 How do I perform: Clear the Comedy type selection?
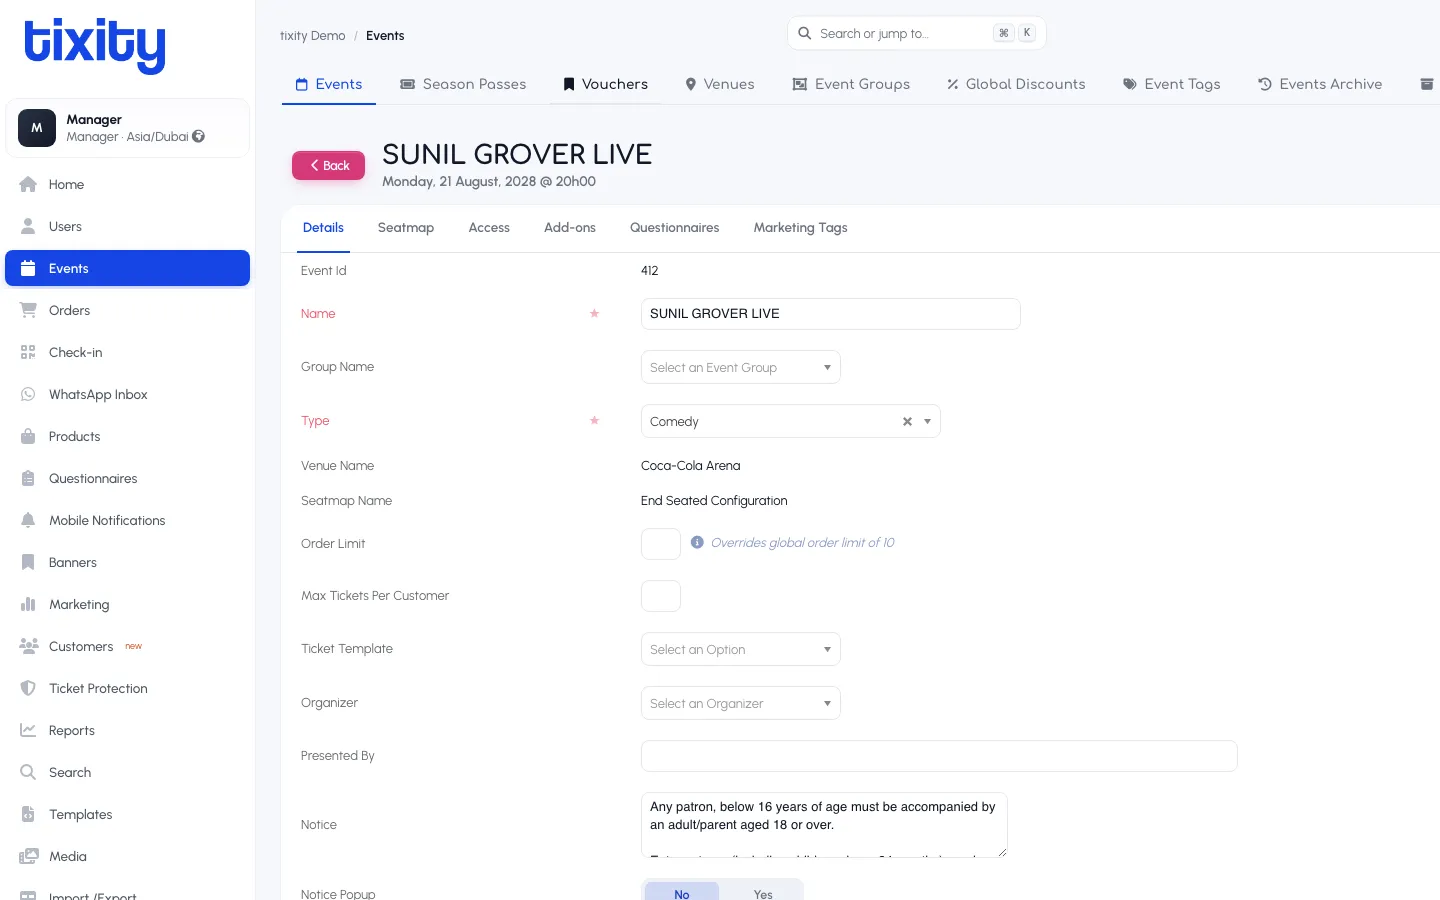point(907,421)
